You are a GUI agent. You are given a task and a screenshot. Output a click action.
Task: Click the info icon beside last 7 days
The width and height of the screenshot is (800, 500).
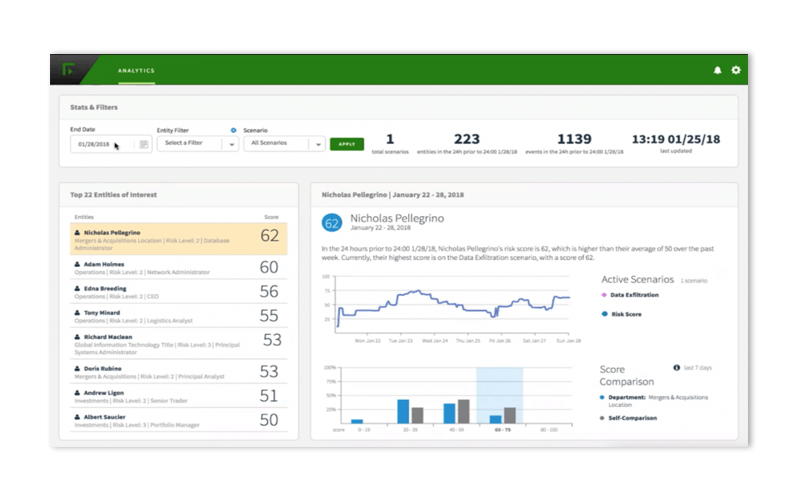[677, 367]
